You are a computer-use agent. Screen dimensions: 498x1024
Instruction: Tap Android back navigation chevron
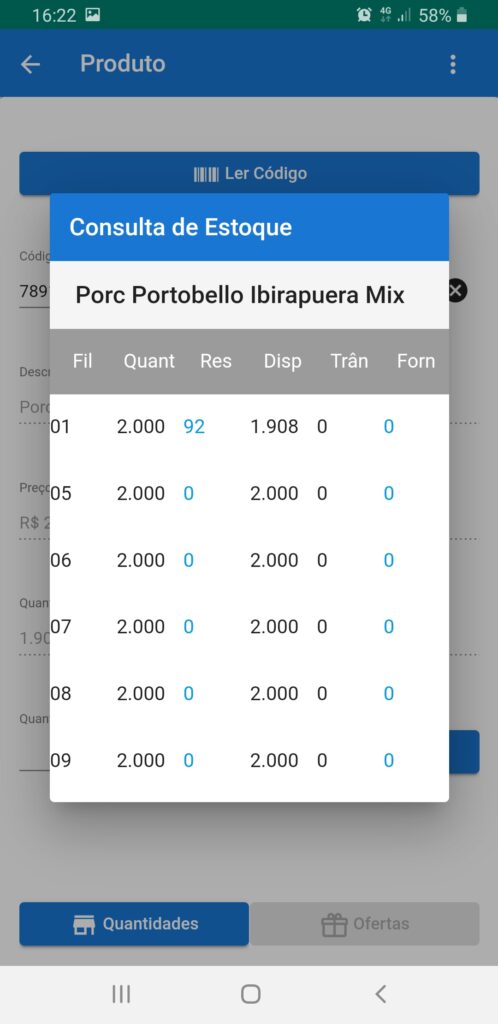click(381, 994)
